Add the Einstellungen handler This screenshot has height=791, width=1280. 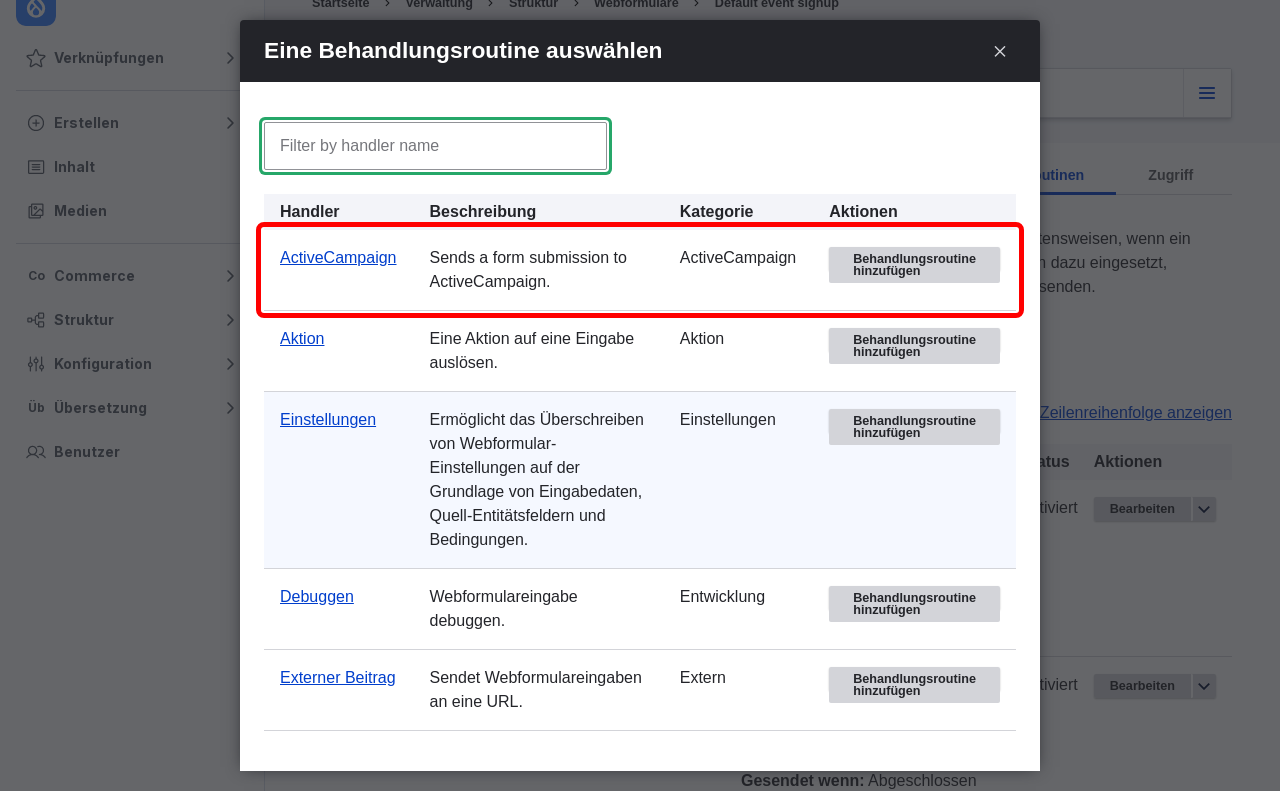914,427
